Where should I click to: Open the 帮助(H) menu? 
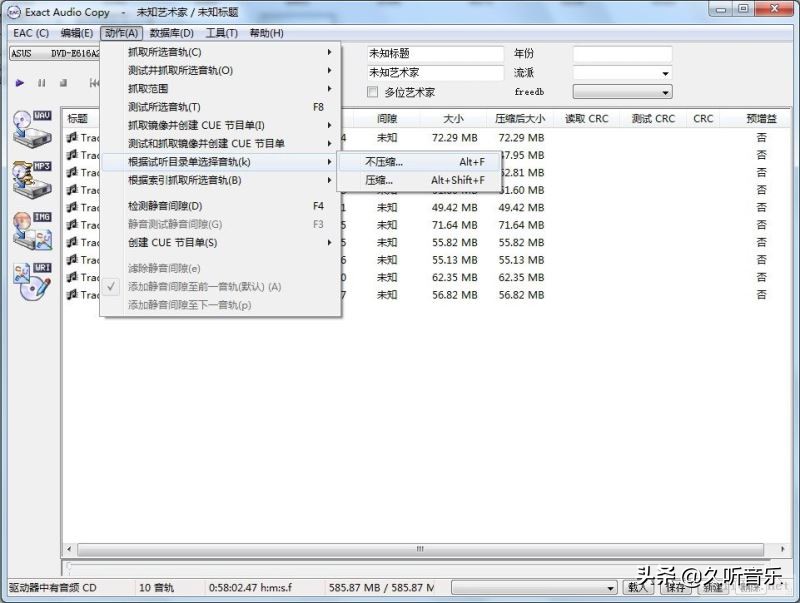tap(266, 33)
